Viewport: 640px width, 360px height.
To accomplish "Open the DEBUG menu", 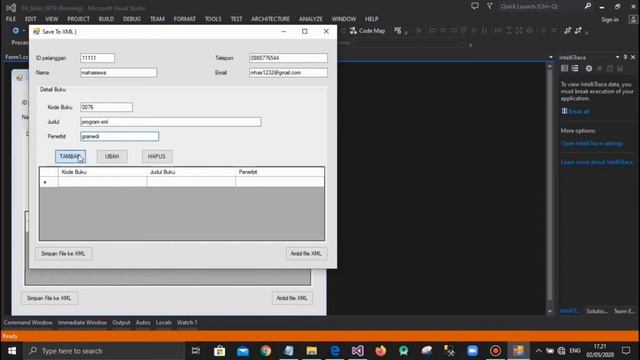I will tap(132, 19).
